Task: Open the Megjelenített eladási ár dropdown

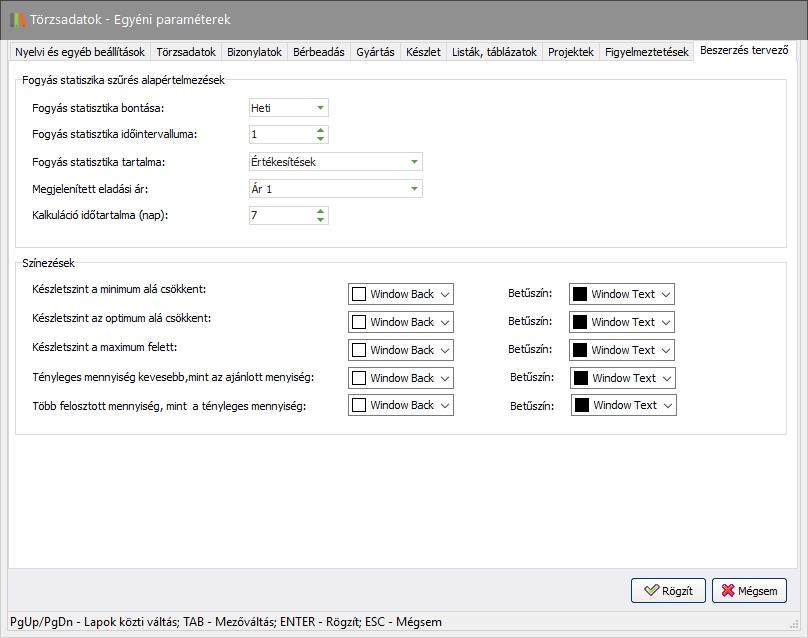Action: 414,189
